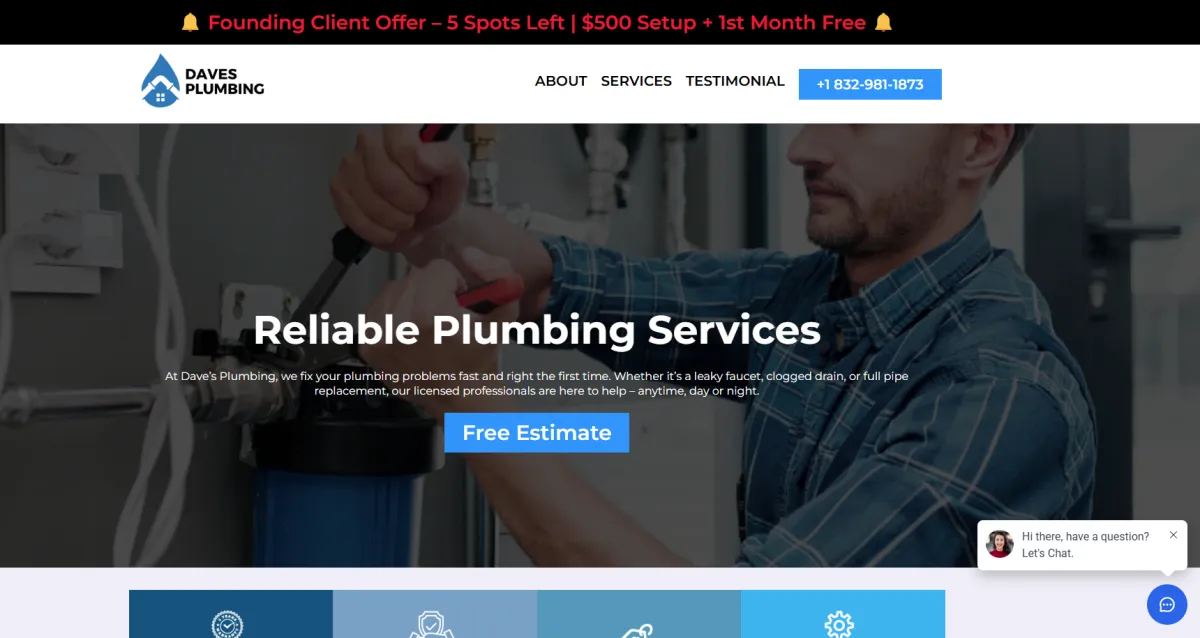1200x638 pixels.
Task: Click the DAVES PLUMBING brand text
Action: click(x=224, y=81)
